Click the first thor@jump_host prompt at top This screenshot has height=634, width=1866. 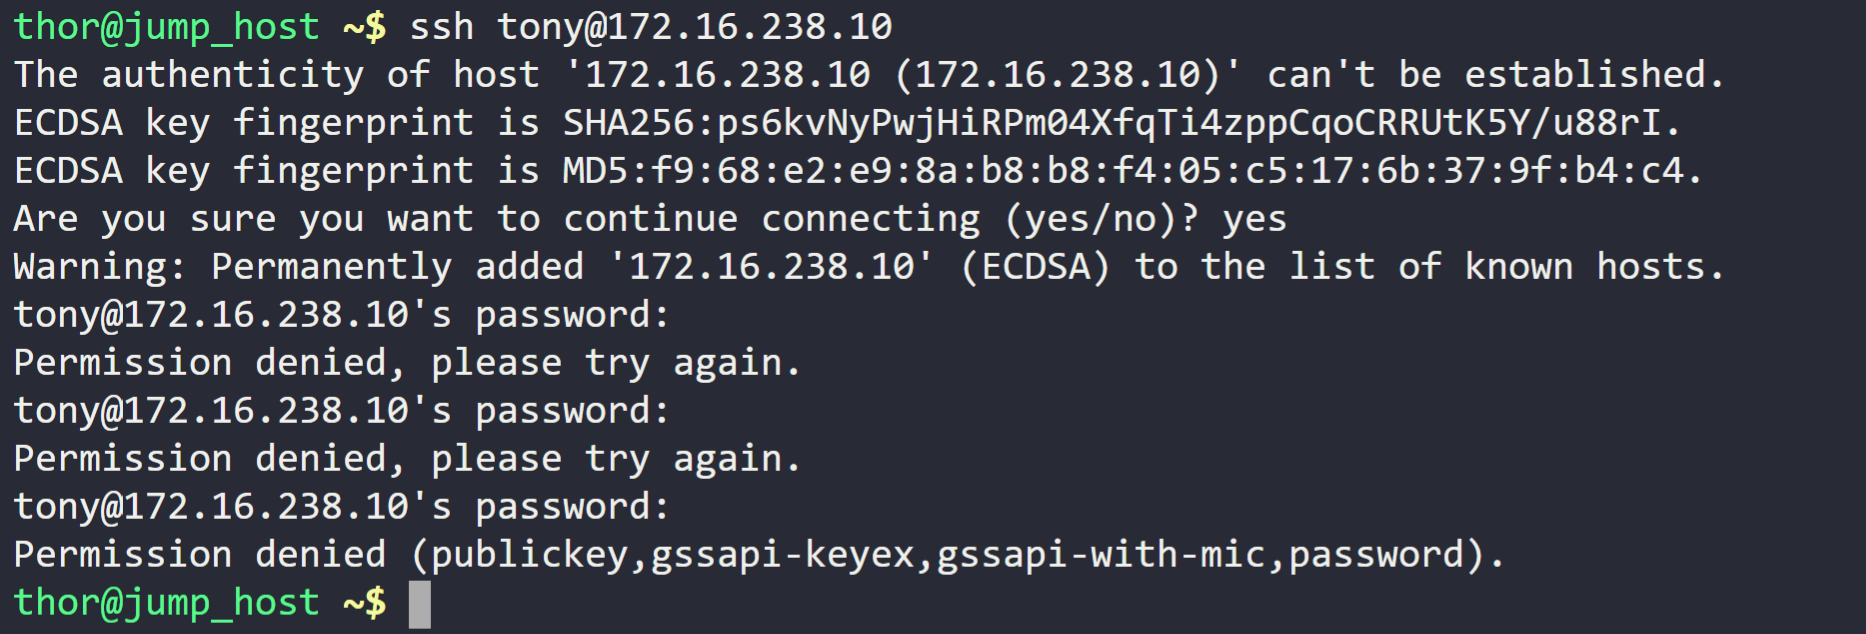pyautogui.click(x=200, y=27)
